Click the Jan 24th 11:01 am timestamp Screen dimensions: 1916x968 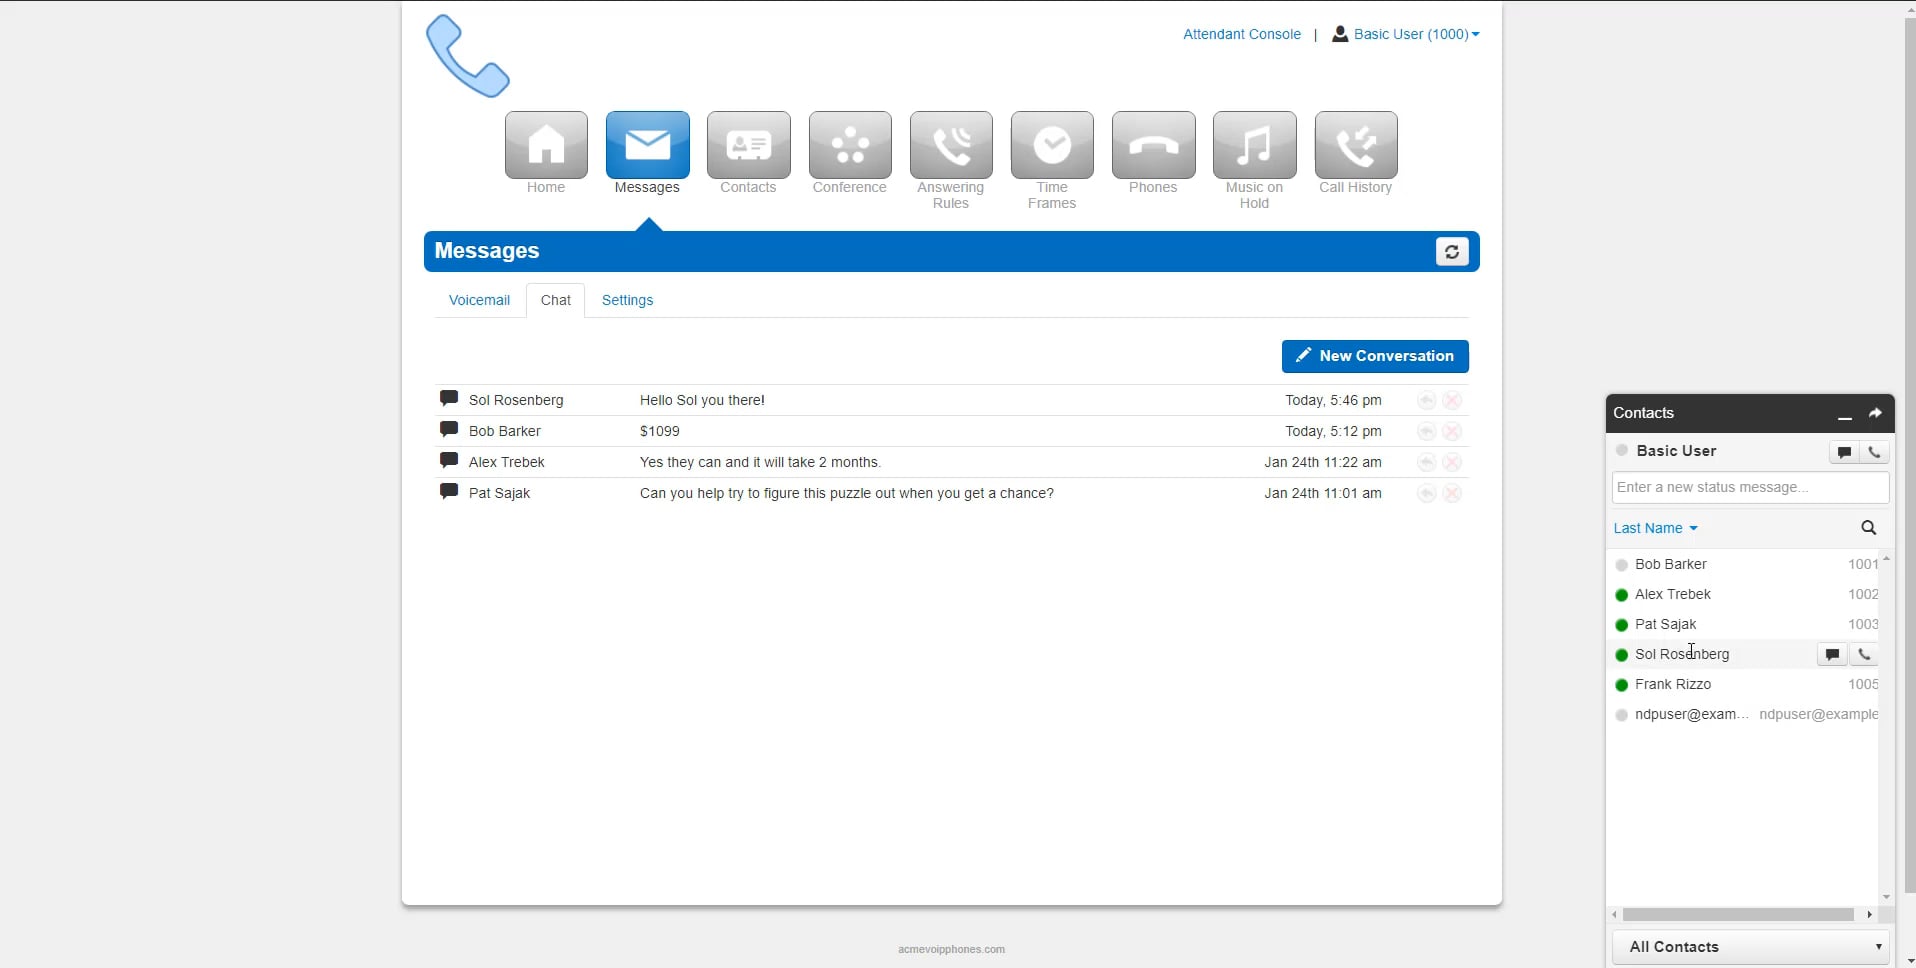(1322, 493)
